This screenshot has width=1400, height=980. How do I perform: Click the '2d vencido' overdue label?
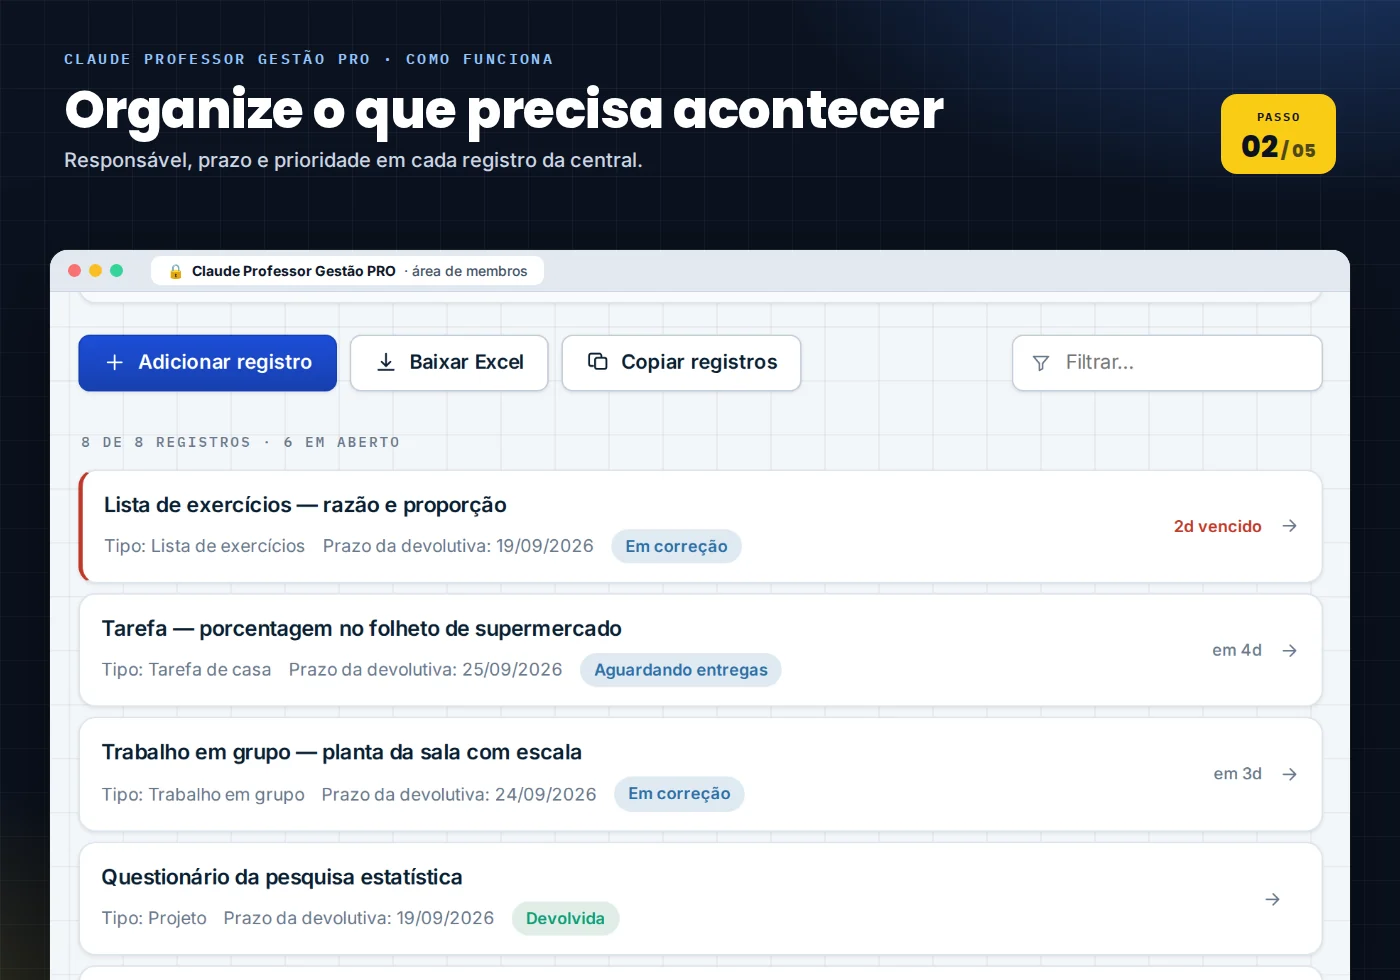coord(1217,526)
